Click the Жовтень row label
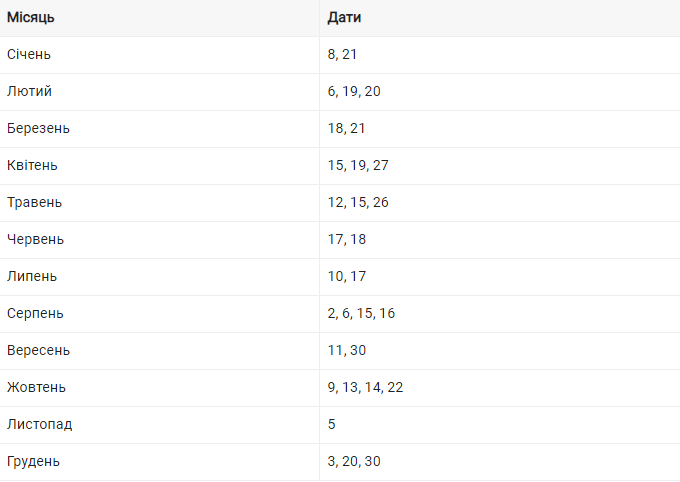Viewport: 680px width, 482px height. (x=36, y=387)
